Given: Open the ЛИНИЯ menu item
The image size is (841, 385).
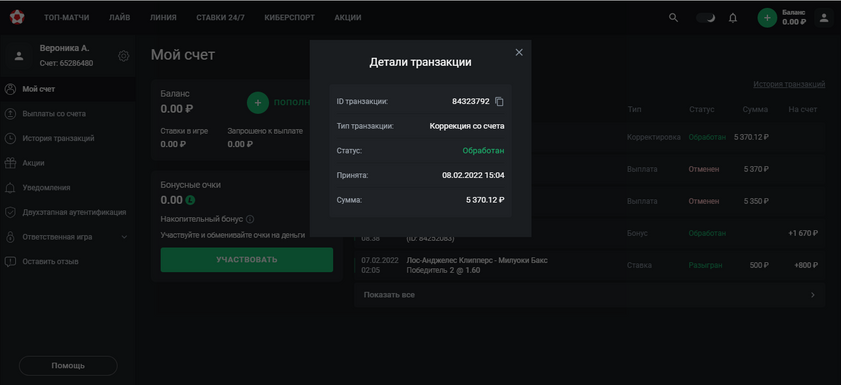Looking at the screenshot, I should [x=163, y=18].
